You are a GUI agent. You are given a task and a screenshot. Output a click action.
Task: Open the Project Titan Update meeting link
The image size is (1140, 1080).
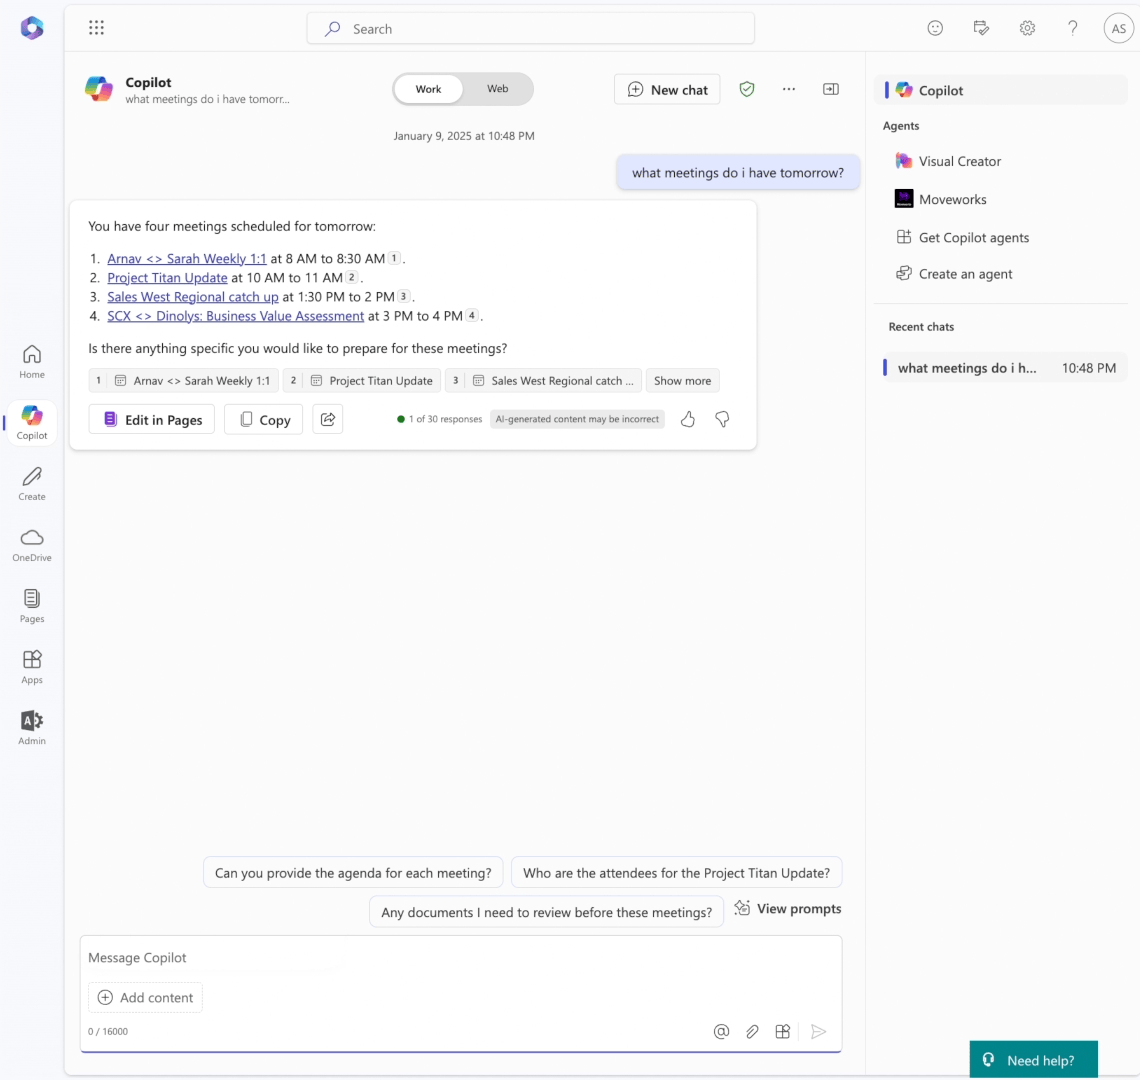coord(167,278)
